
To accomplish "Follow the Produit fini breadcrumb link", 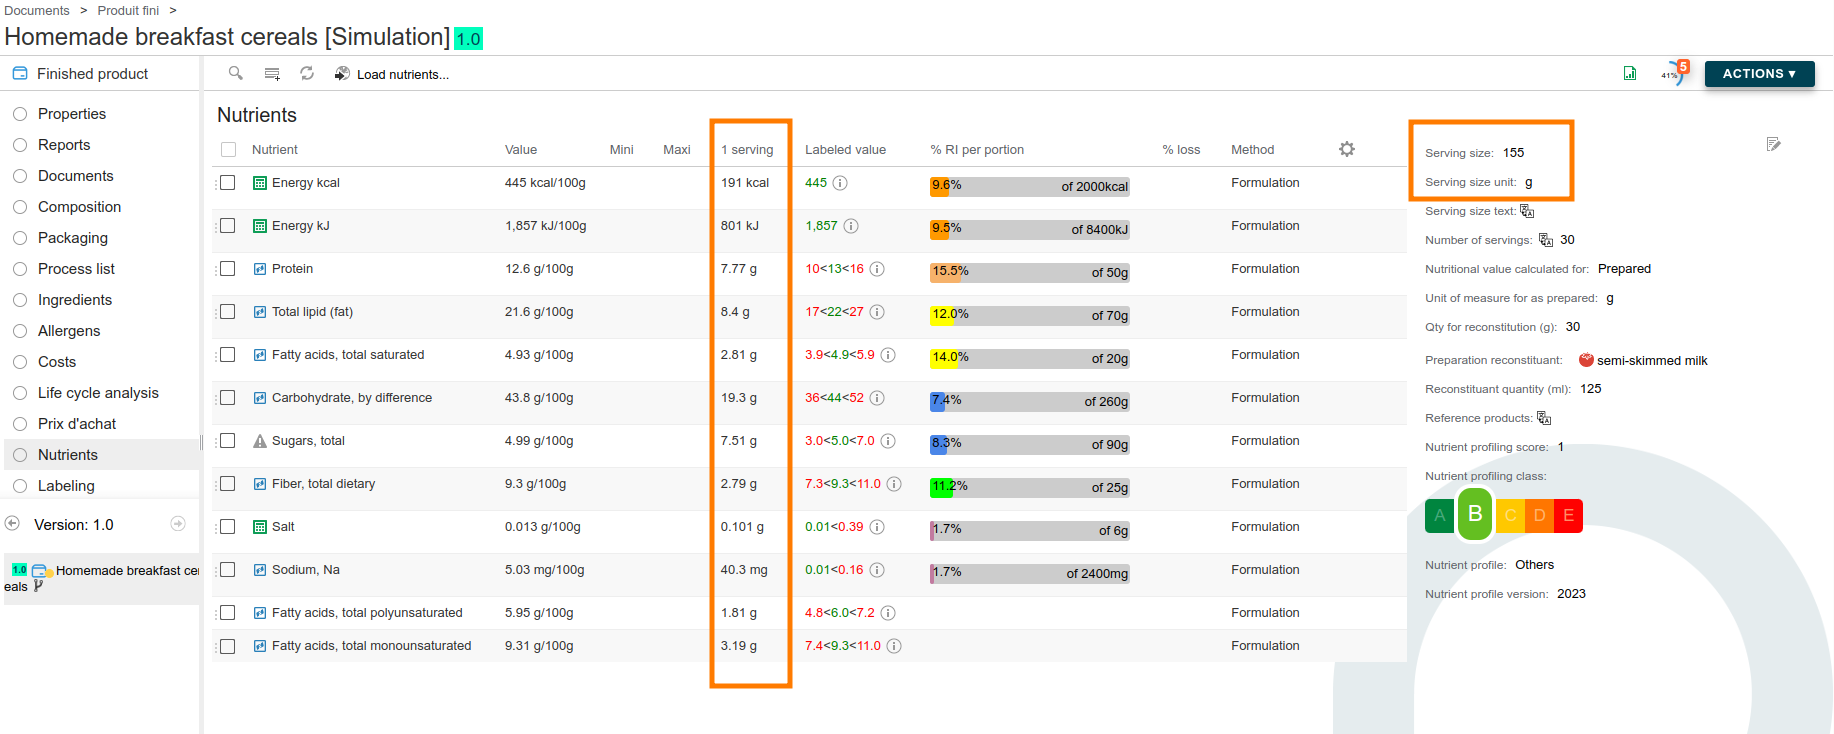I will 128,10.
